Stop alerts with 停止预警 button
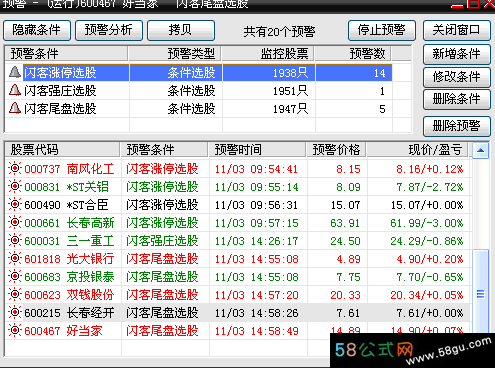Viewport: 495px width, 368px height. (382, 30)
